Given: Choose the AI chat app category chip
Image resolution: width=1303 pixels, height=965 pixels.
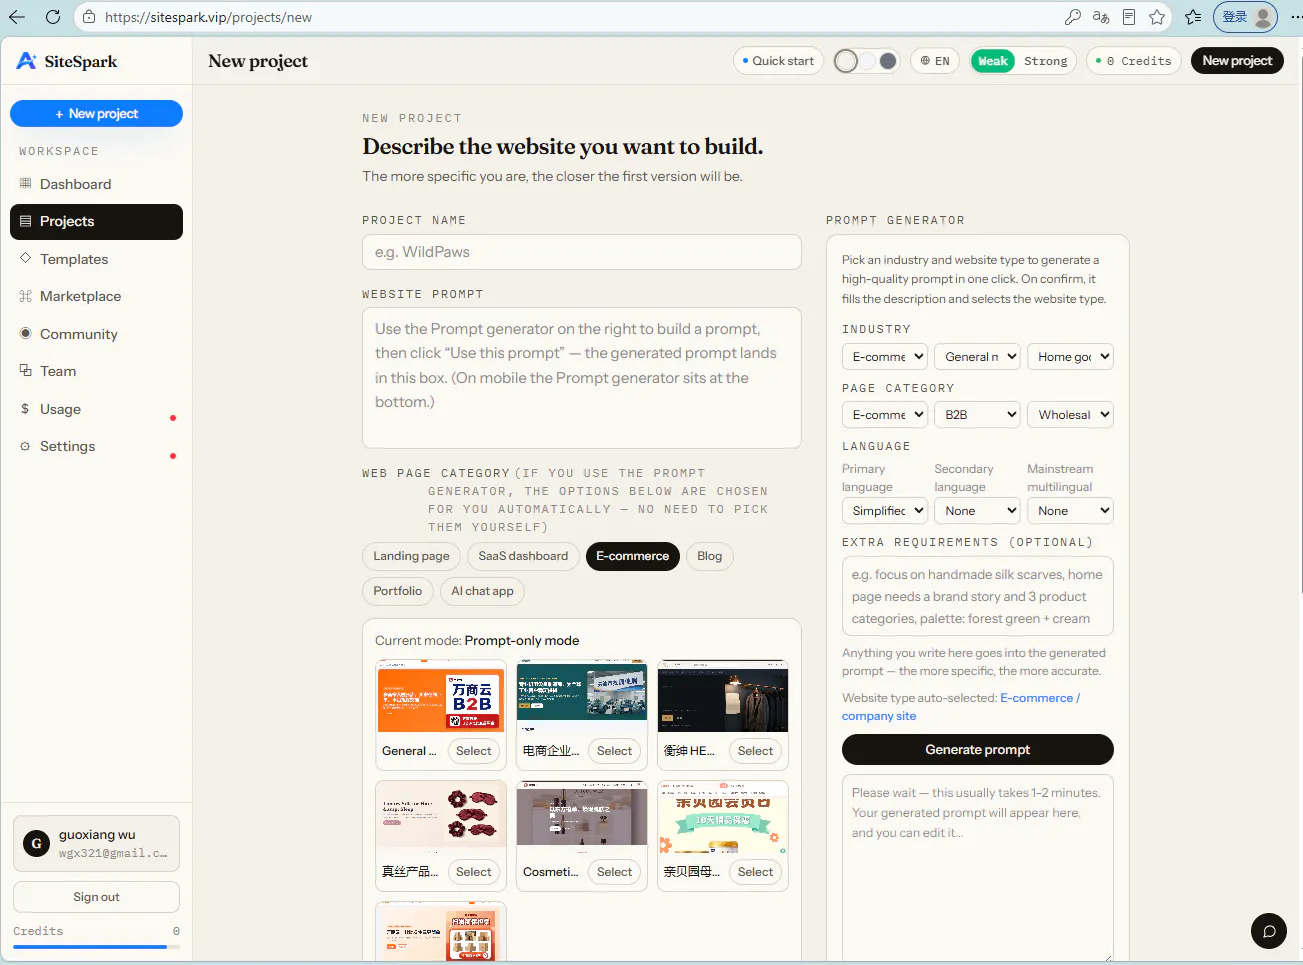Looking at the screenshot, I should pyautogui.click(x=482, y=591).
